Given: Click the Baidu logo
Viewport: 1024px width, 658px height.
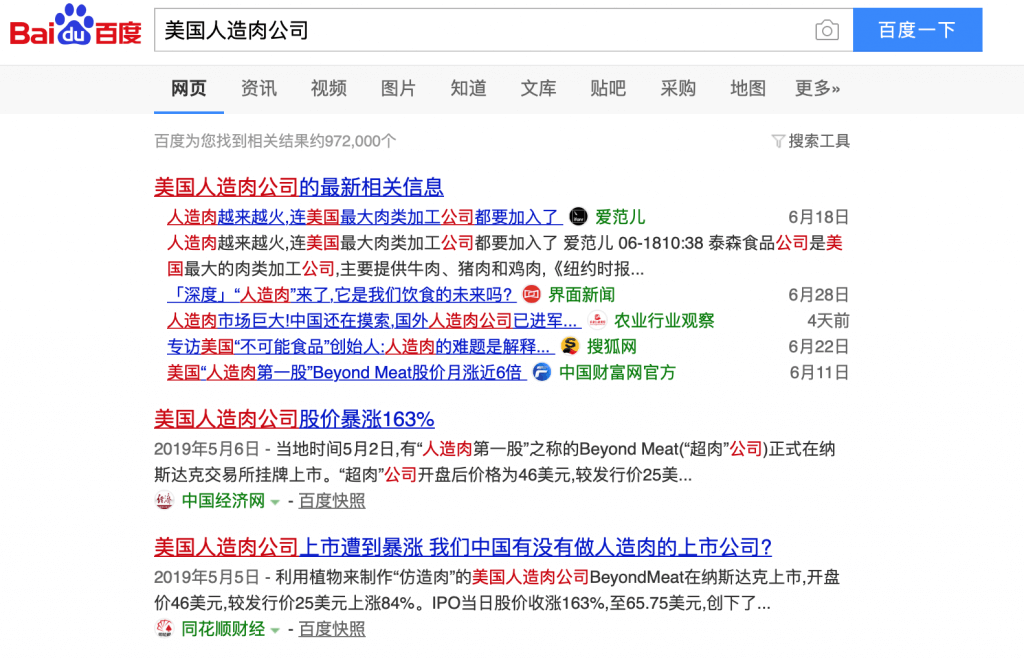Looking at the screenshot, I should [x=76, y=27].
